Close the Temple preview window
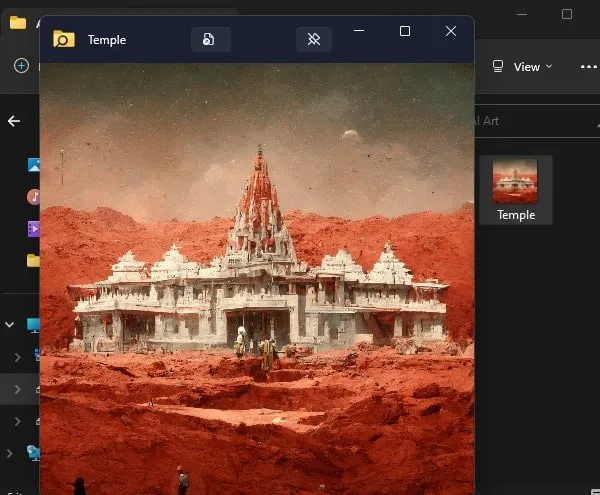 pyautogui.click(x=451, y=31)
